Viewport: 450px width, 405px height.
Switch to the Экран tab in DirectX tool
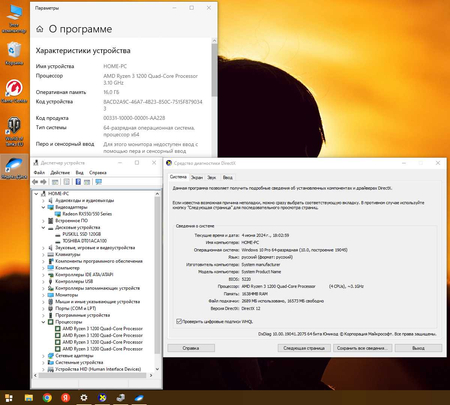[x=197, y=177]
